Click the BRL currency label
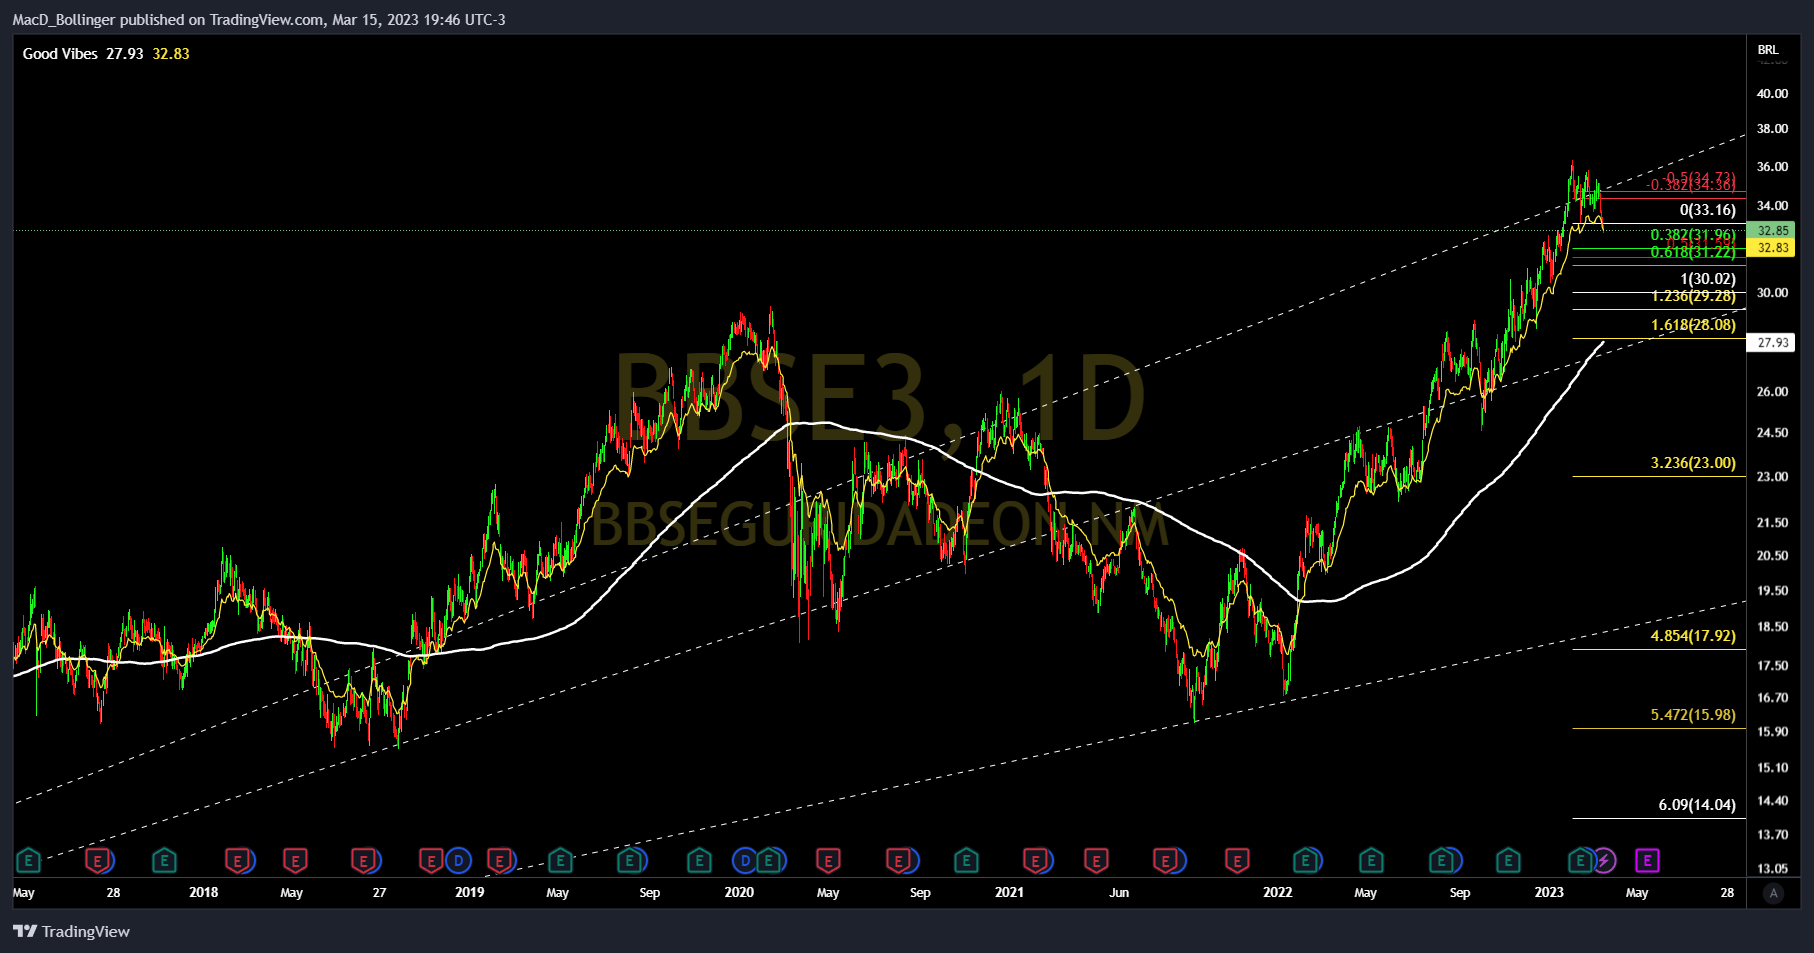This screenshot has width=1814, height=953. click(1768, 50)
